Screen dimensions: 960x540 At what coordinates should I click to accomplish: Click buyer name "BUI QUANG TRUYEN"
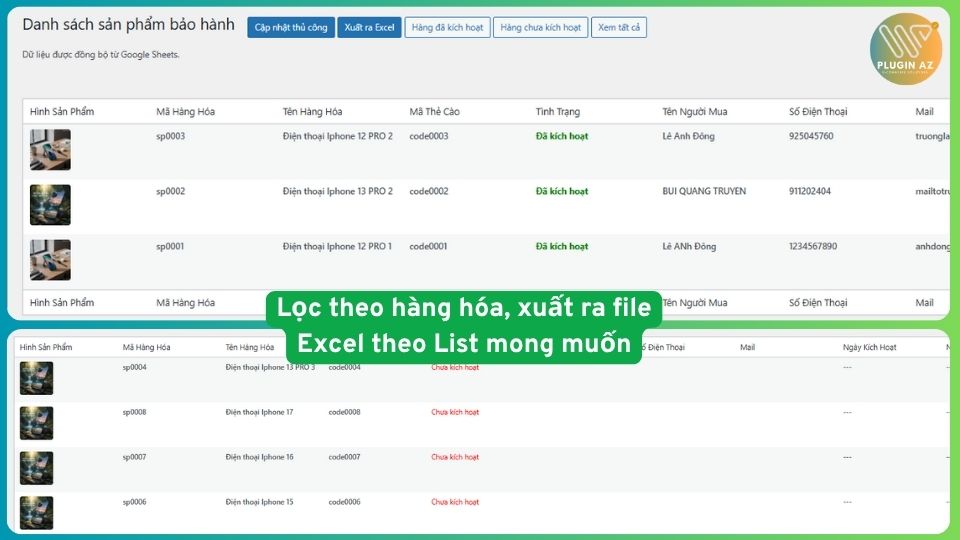tap(704, 191)
